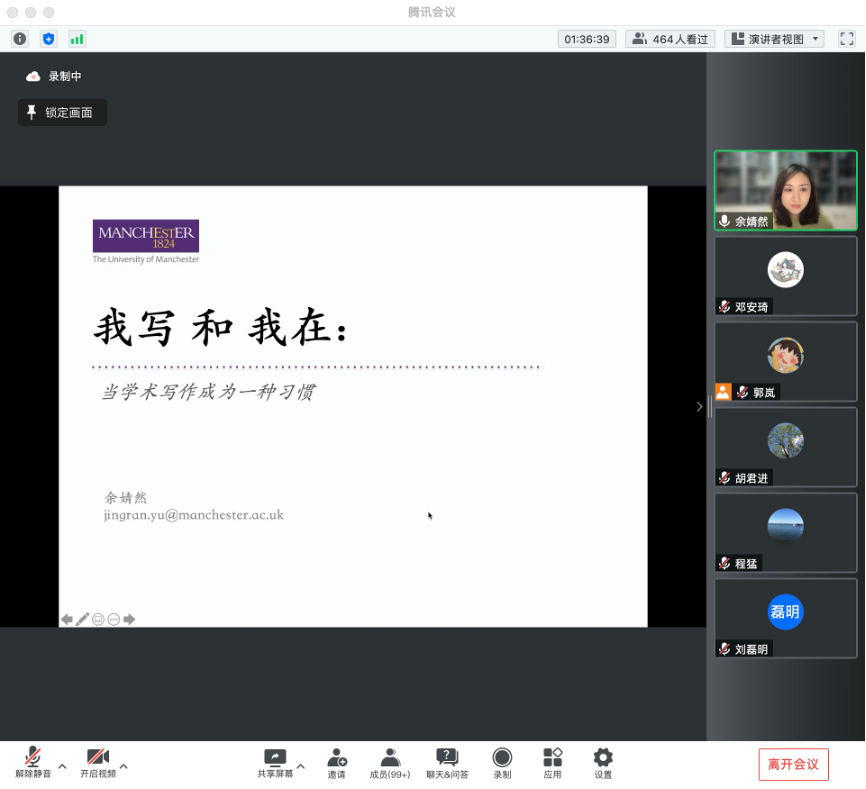Open the 演讲者视图 view dropdown
The image size is (866, 789).
click(x=774, y=39)
